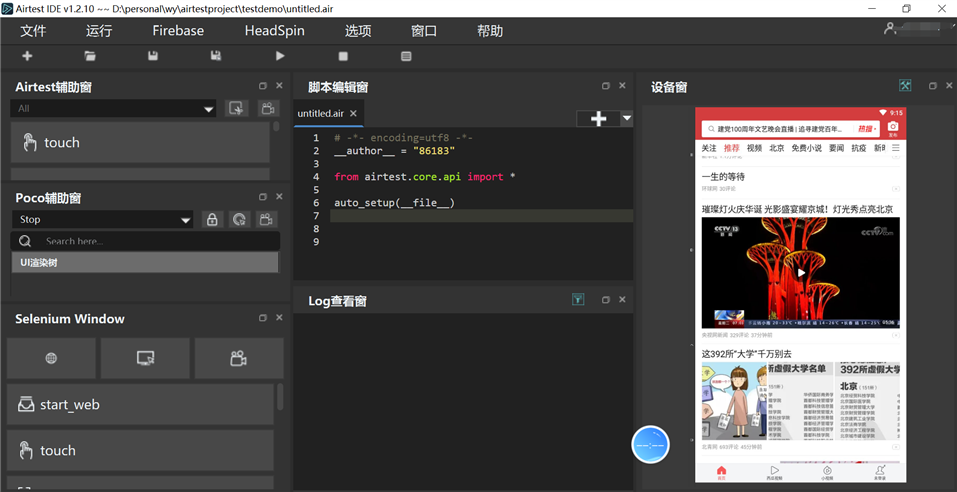The image size is (957, 492).
Task: Stop the script with the stop icon
Action: point(343,56)
